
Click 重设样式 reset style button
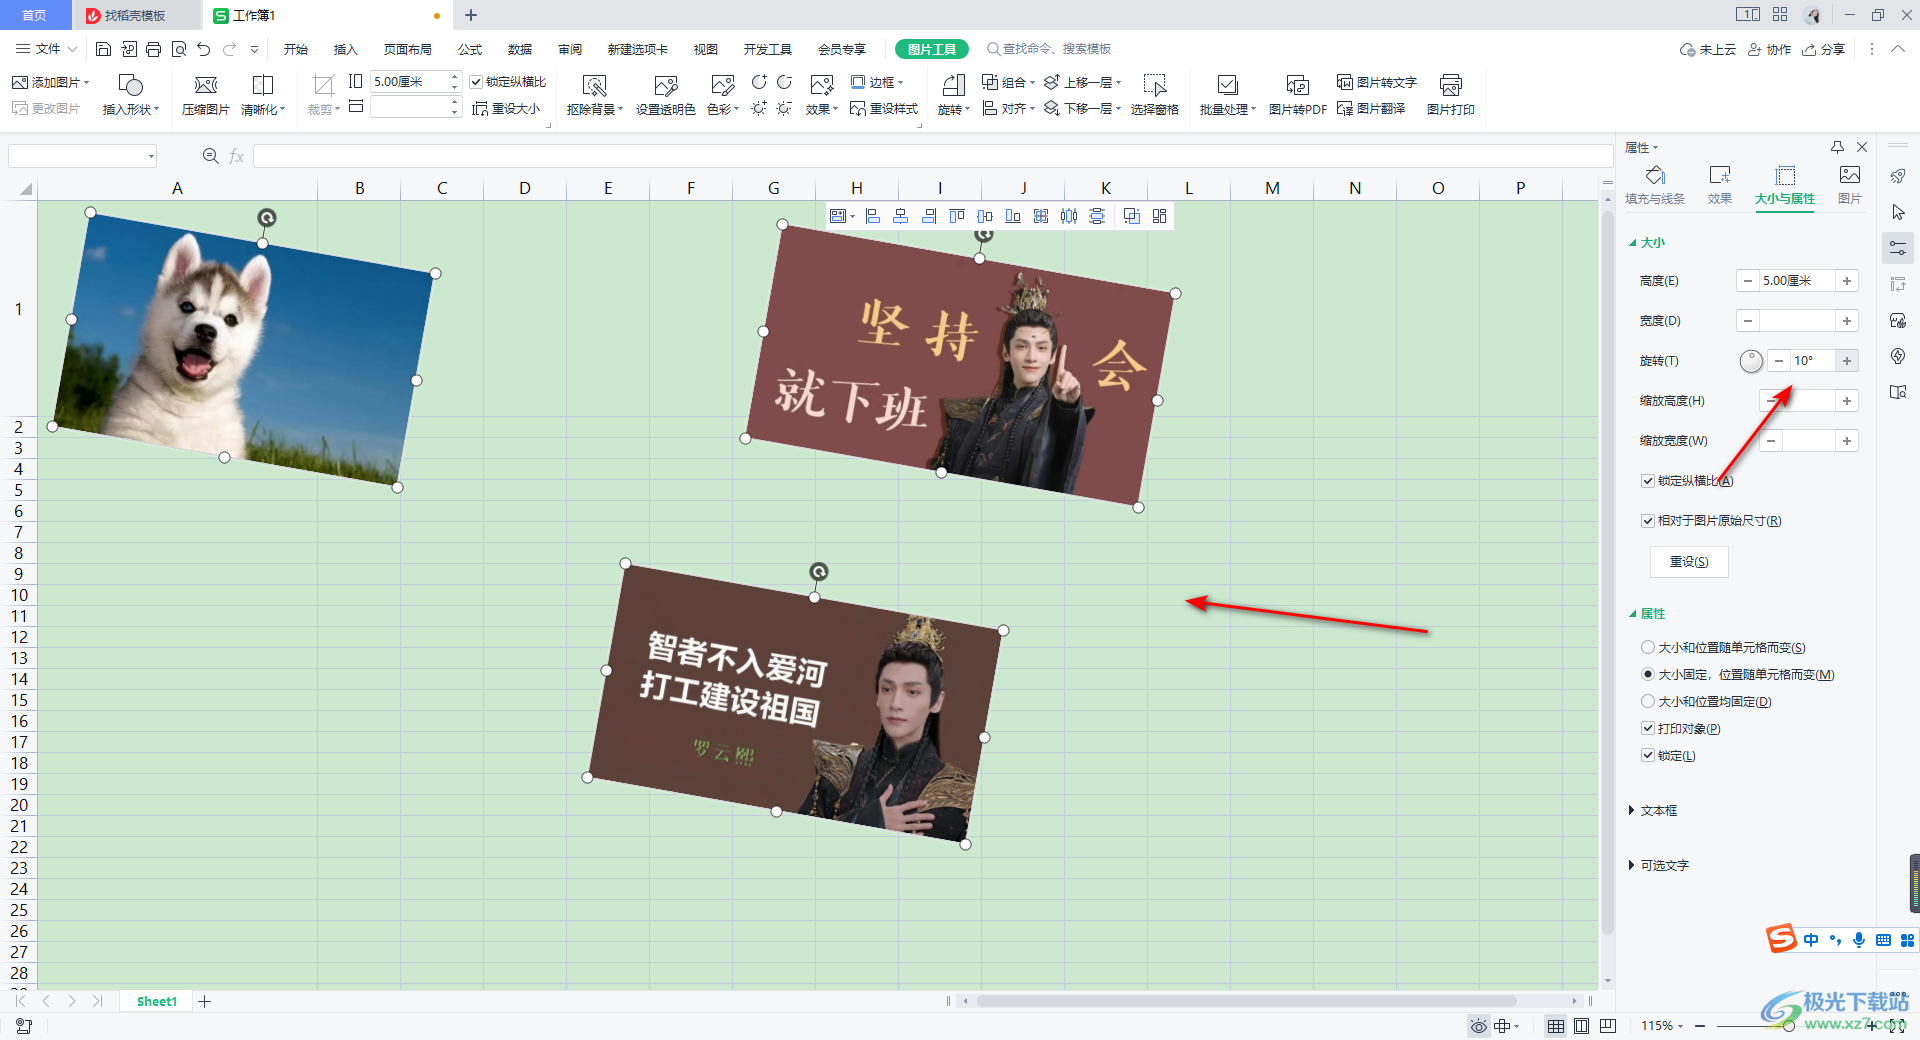point(884,108)
